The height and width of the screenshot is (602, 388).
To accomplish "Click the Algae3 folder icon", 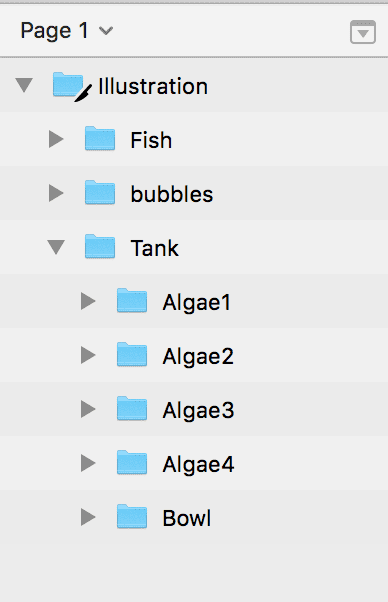I will point(132,408).
